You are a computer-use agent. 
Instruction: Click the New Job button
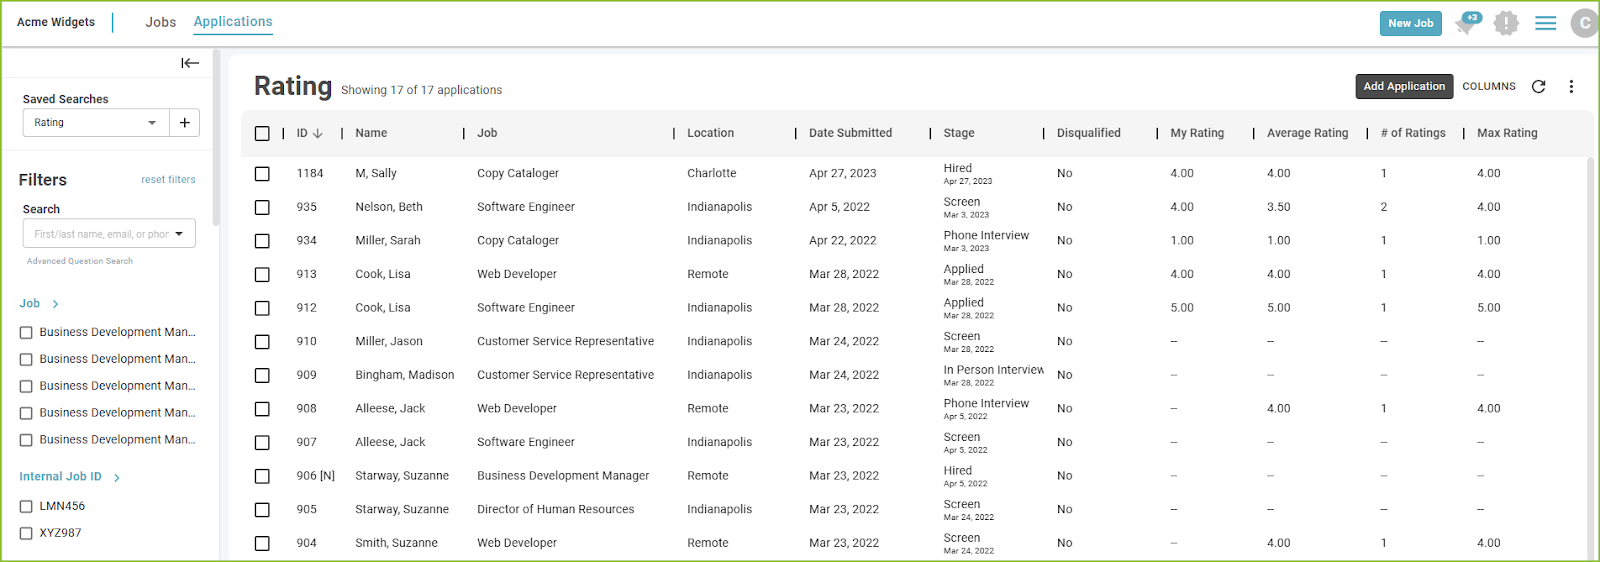pos(1410,23)
